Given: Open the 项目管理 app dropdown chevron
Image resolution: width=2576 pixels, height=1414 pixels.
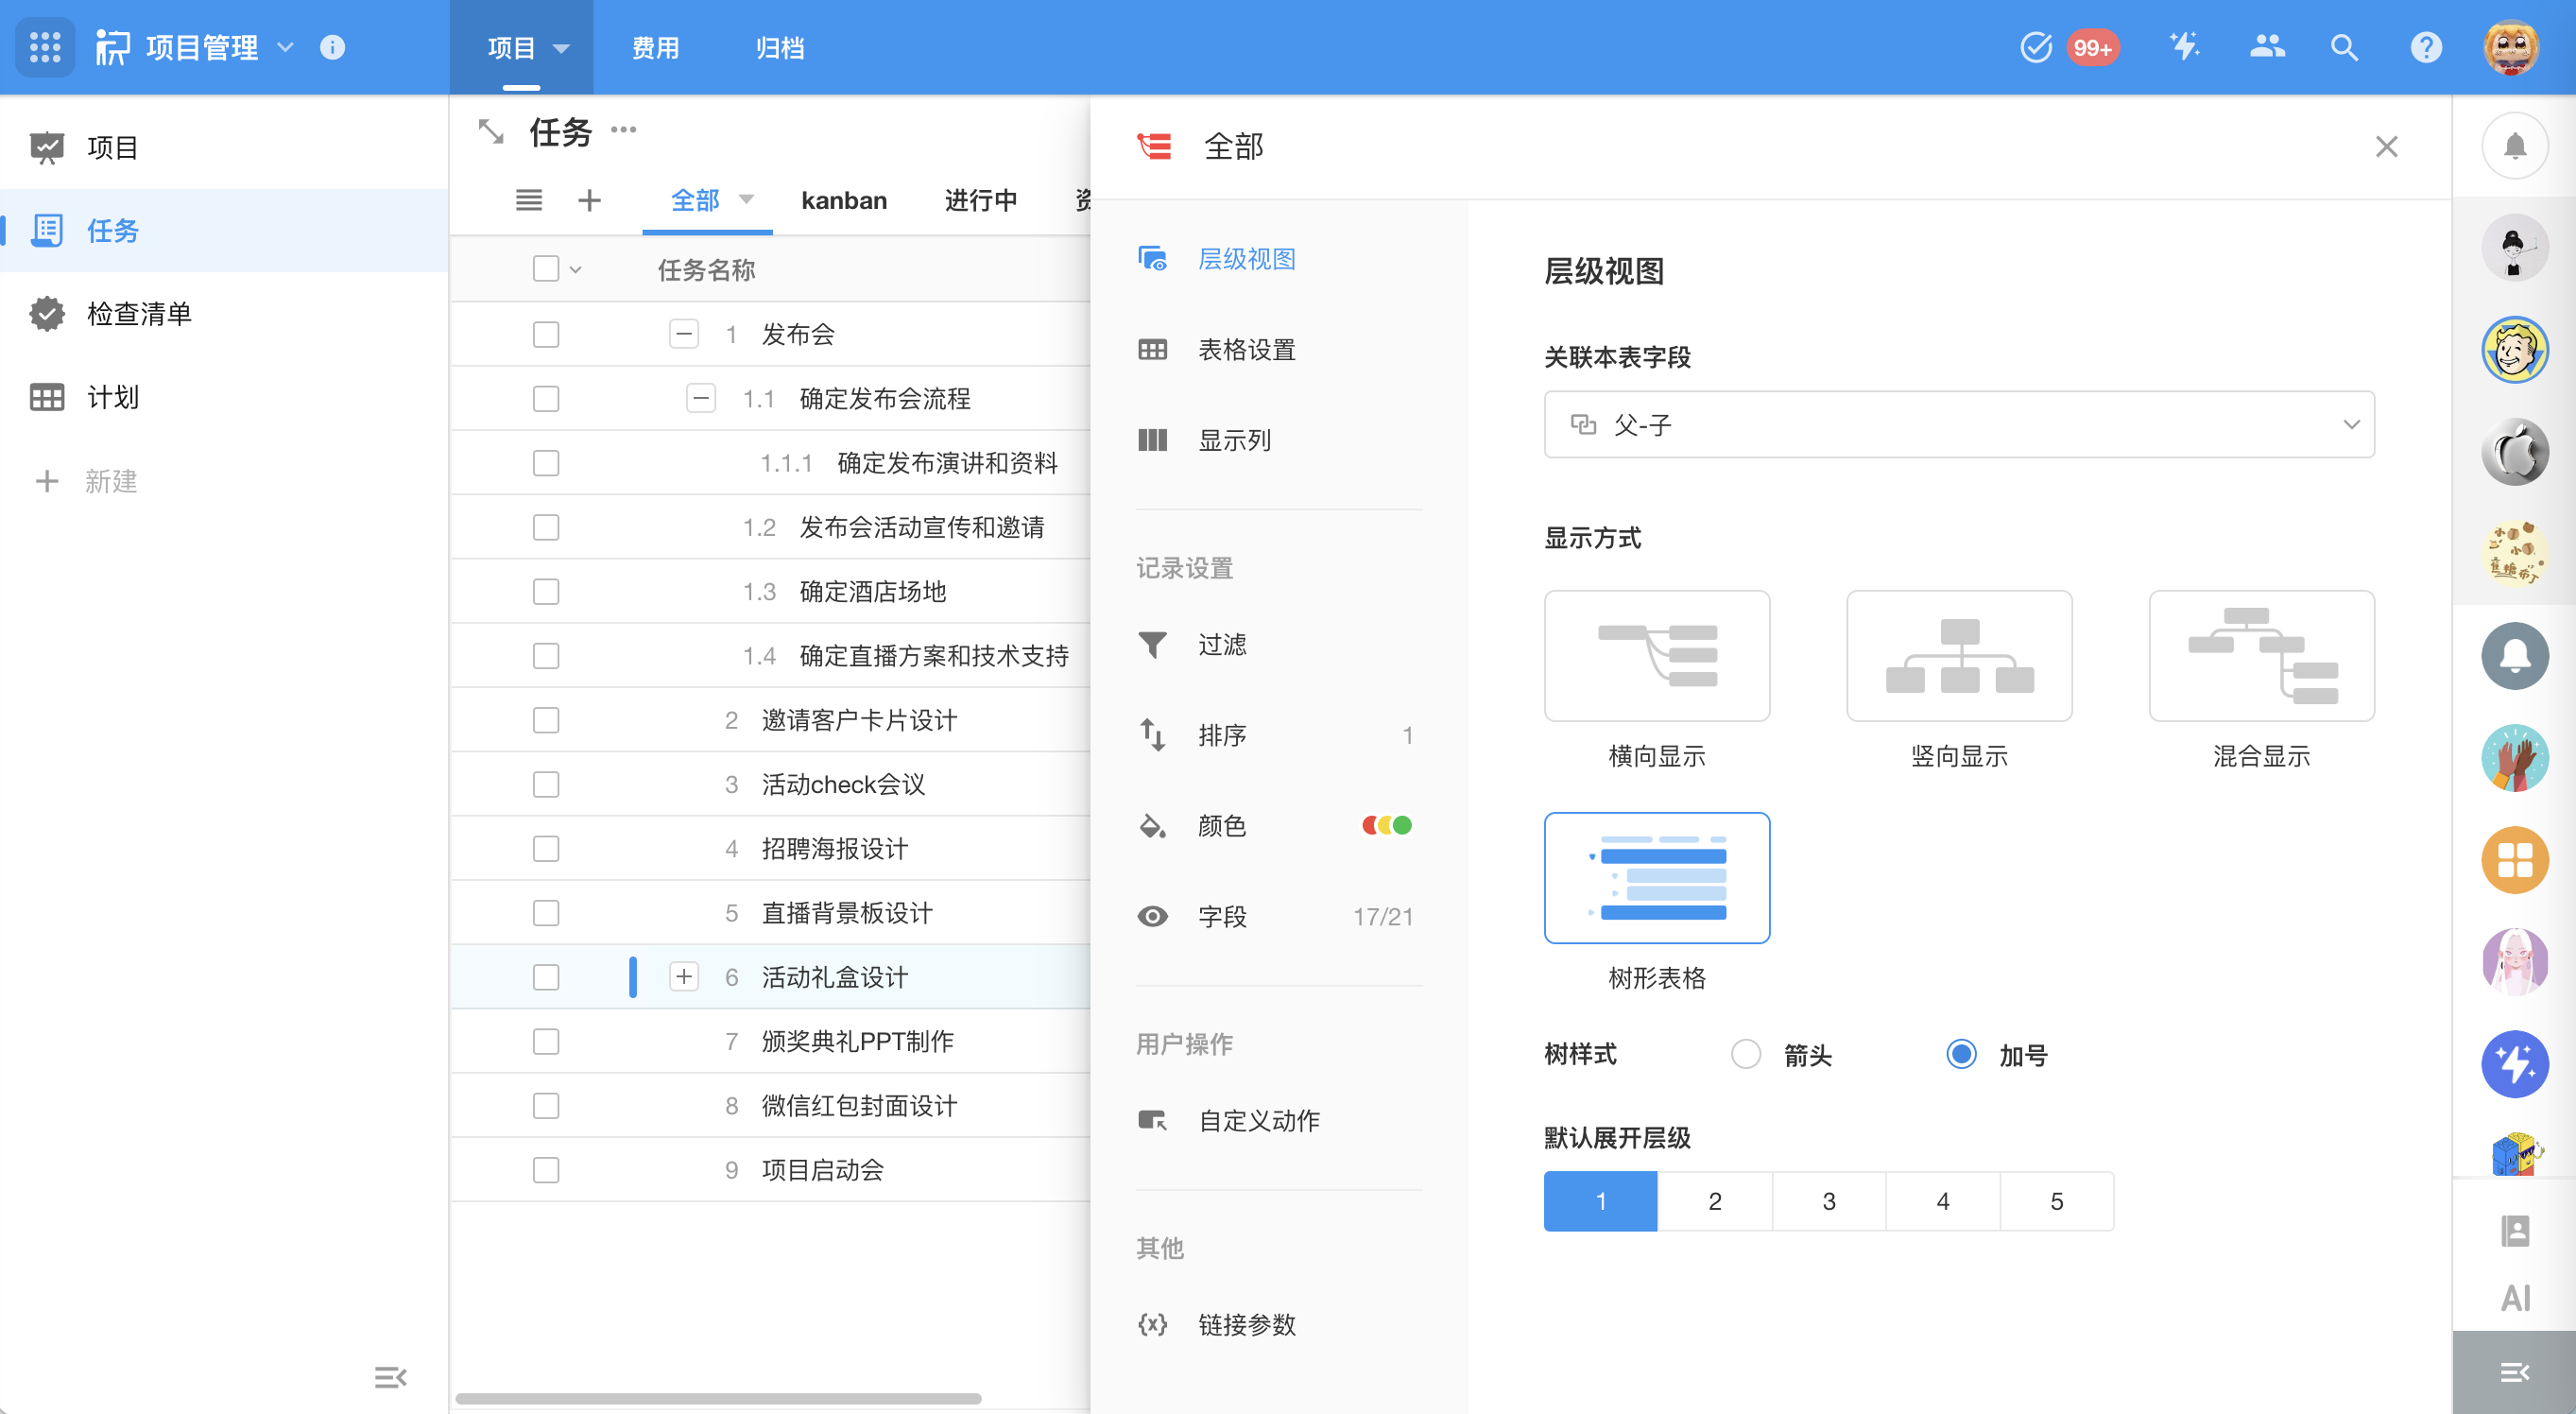Looking at the screenshot, I should coord(285,47).
